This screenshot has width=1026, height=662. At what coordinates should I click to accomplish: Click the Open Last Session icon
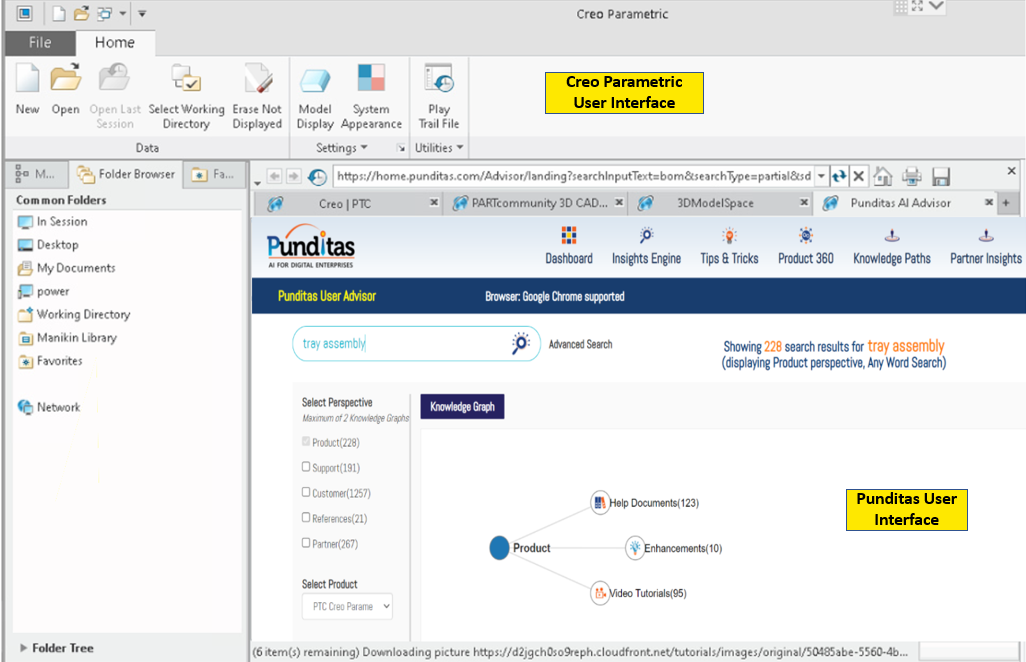[115, 78]
